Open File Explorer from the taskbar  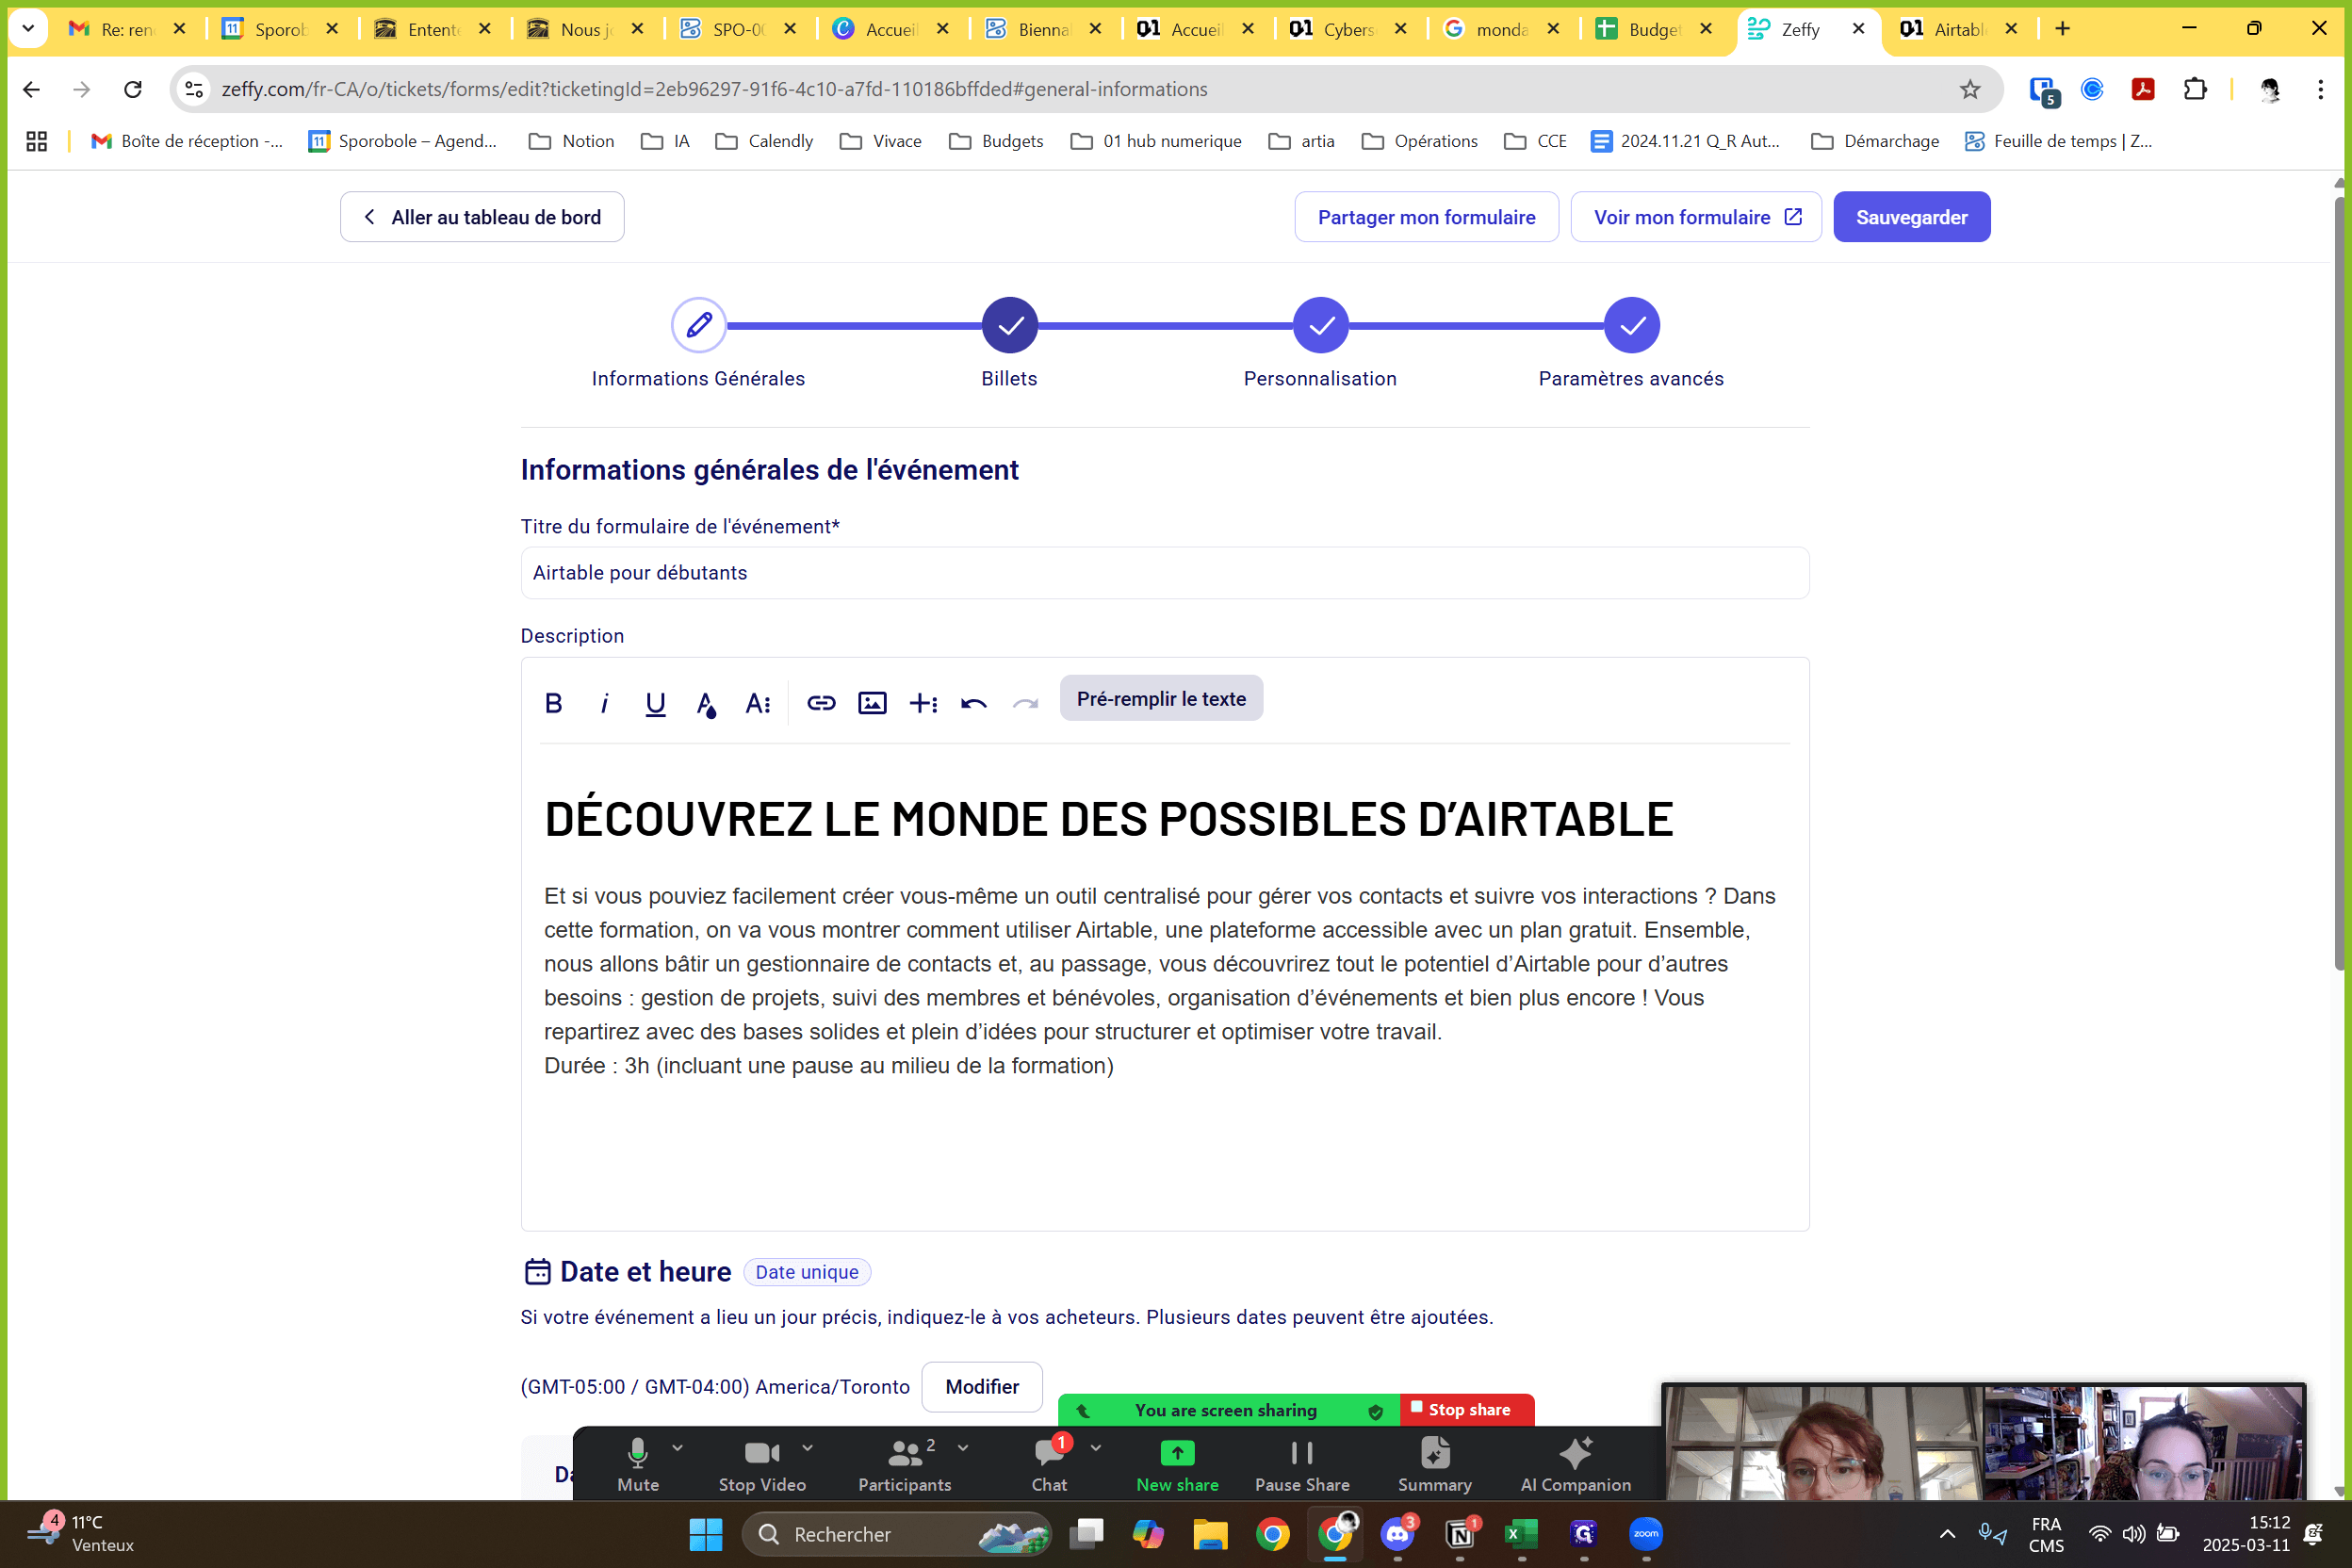pos(1210,1533)
